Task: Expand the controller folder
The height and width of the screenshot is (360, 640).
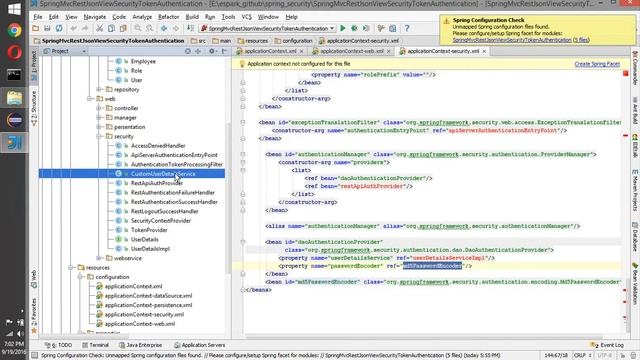Action: point(99,108)
